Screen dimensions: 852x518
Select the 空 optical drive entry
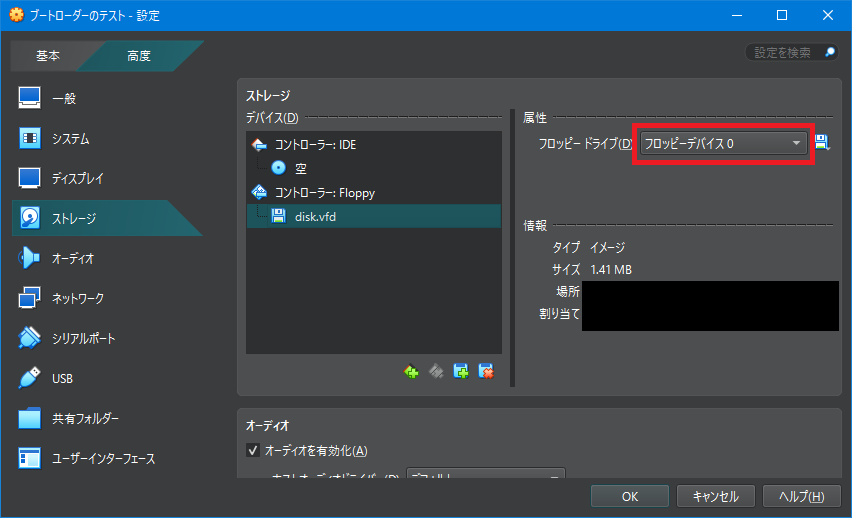(373, 168)
